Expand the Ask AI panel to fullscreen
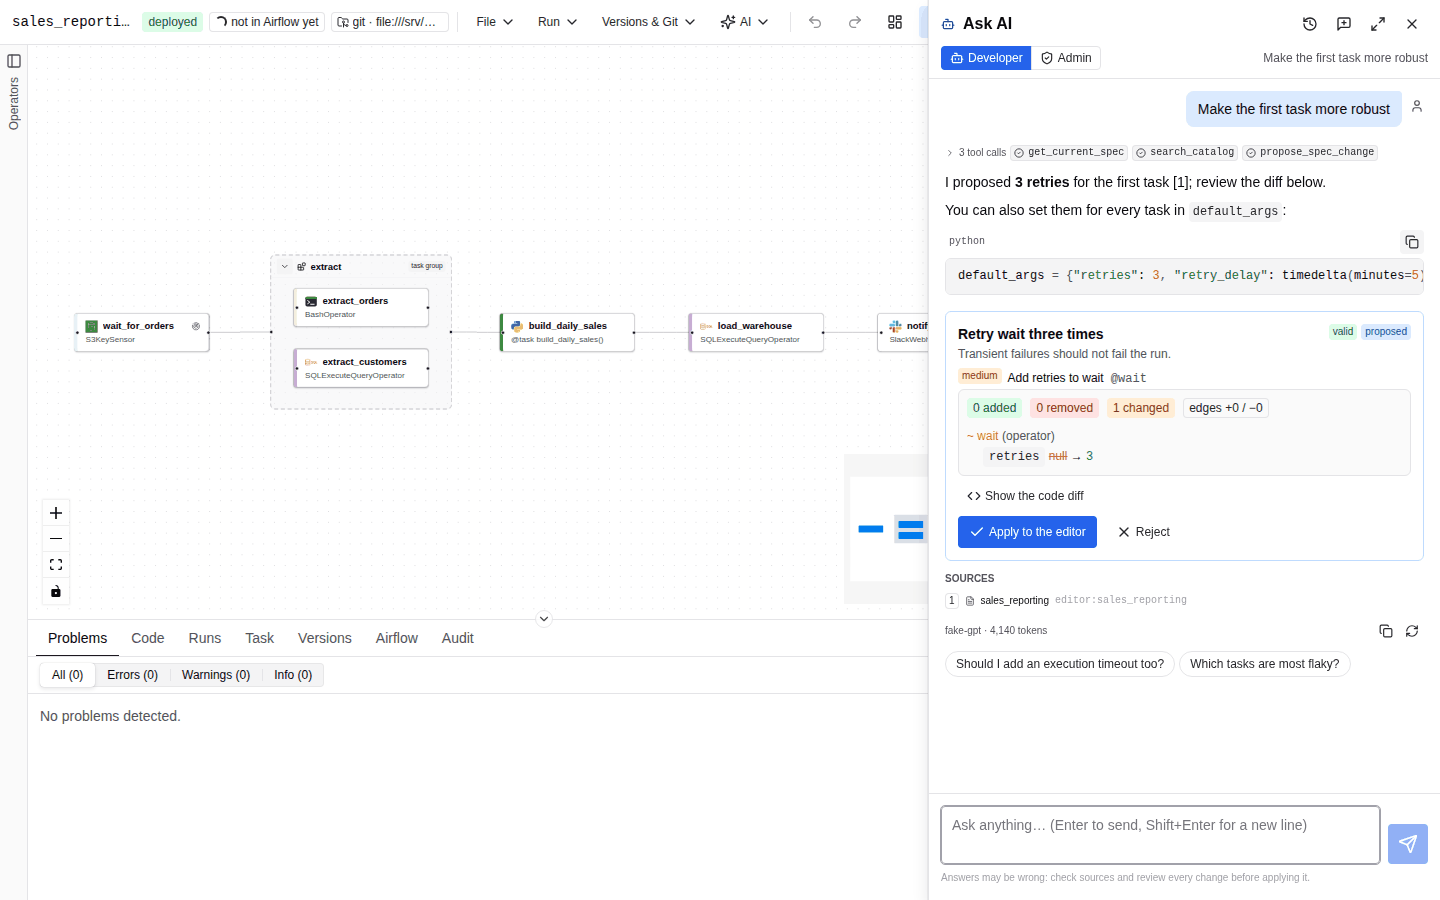The width and height of the screenshot is (1440, 900). pyautogui.click(x=1378, y=24)
